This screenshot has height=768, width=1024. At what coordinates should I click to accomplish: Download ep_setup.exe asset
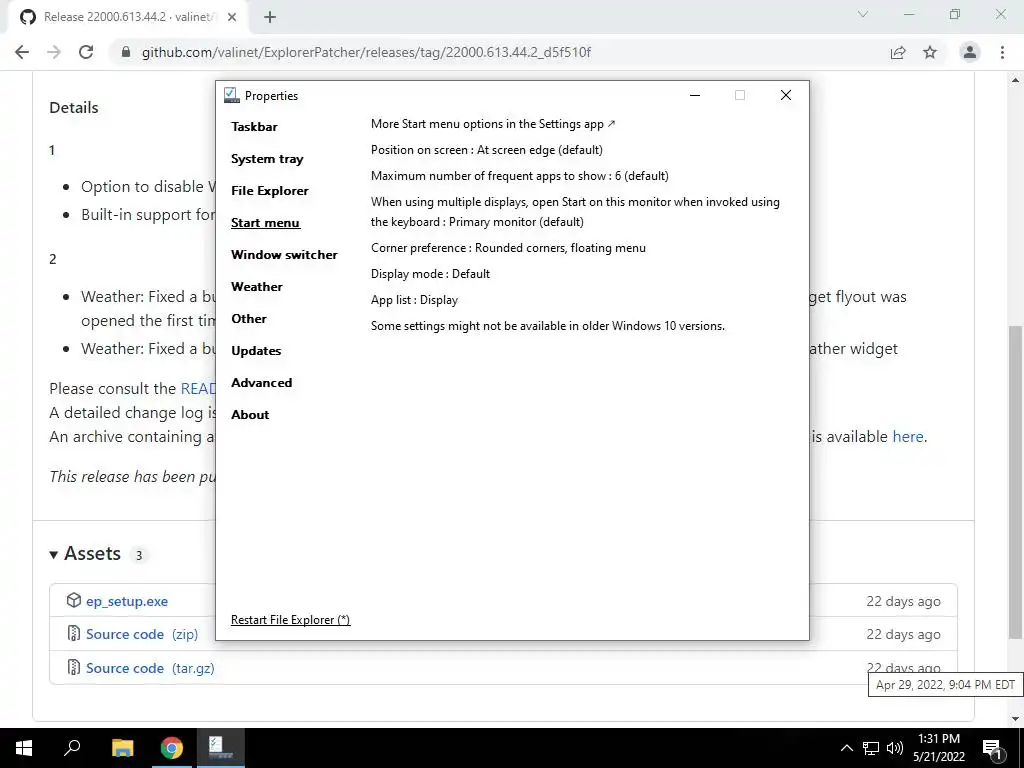[127, 601]
